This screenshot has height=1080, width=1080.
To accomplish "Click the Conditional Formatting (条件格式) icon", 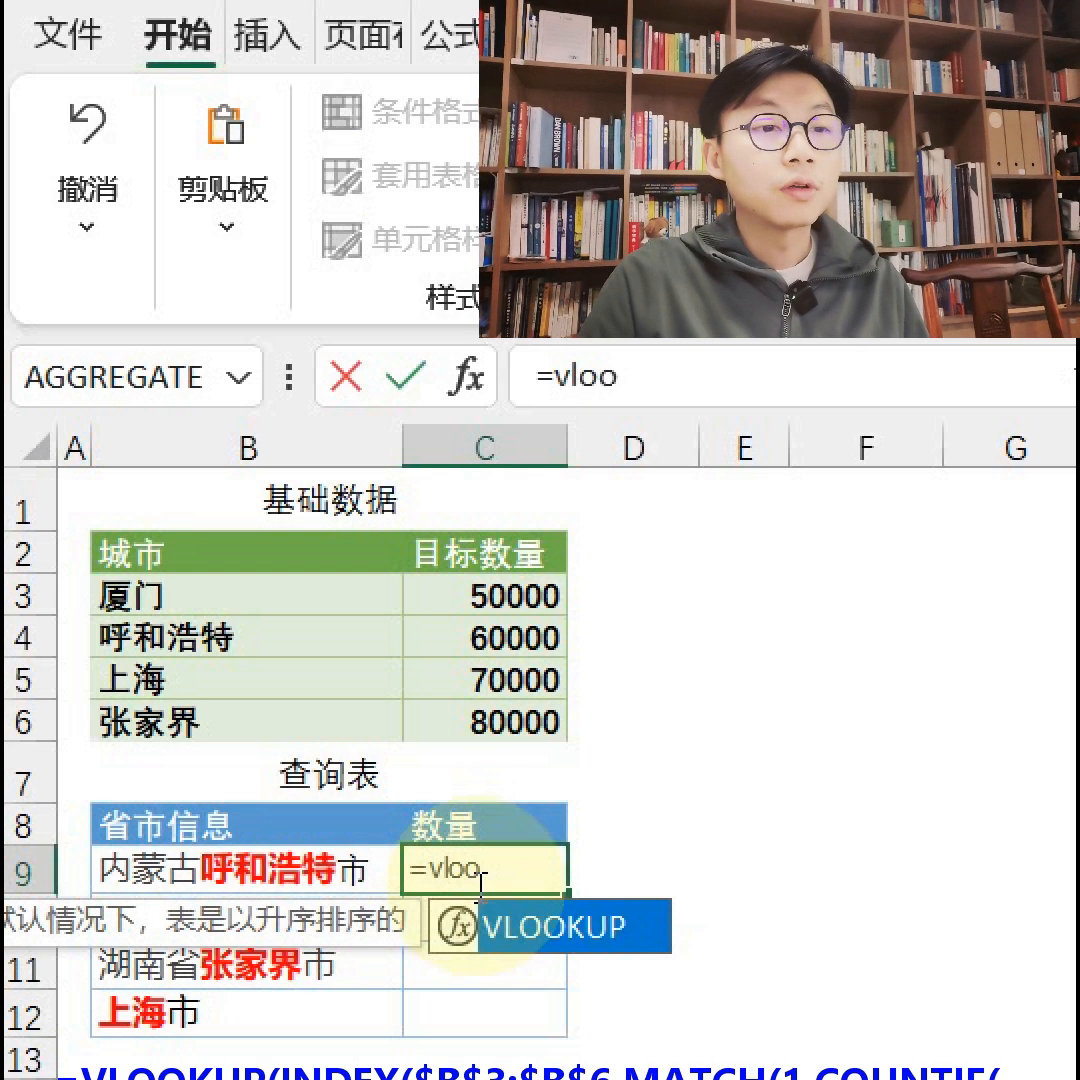I will tap(342, 112).
